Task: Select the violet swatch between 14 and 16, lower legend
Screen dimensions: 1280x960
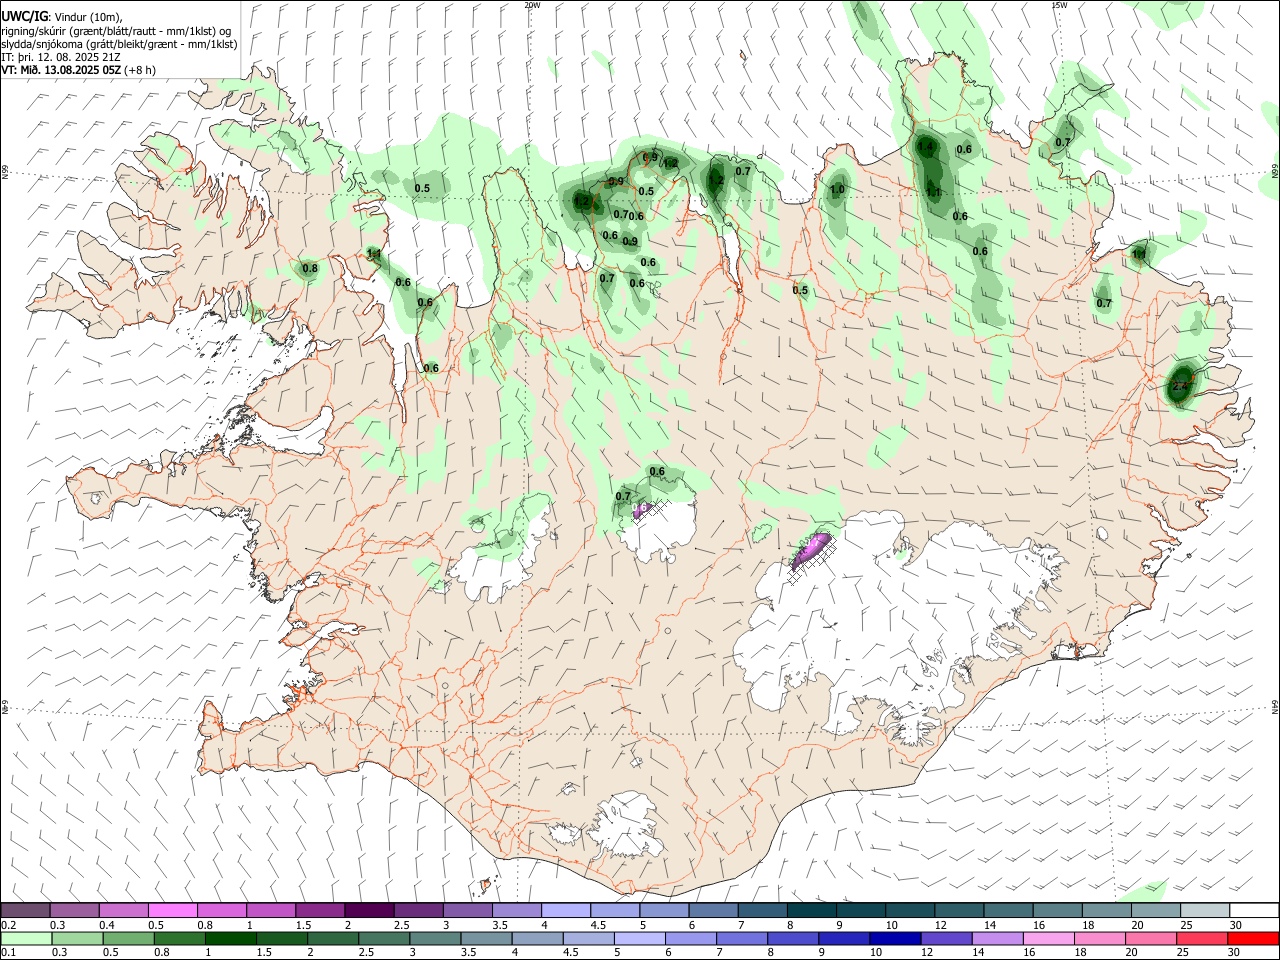Action: (996, 938)
